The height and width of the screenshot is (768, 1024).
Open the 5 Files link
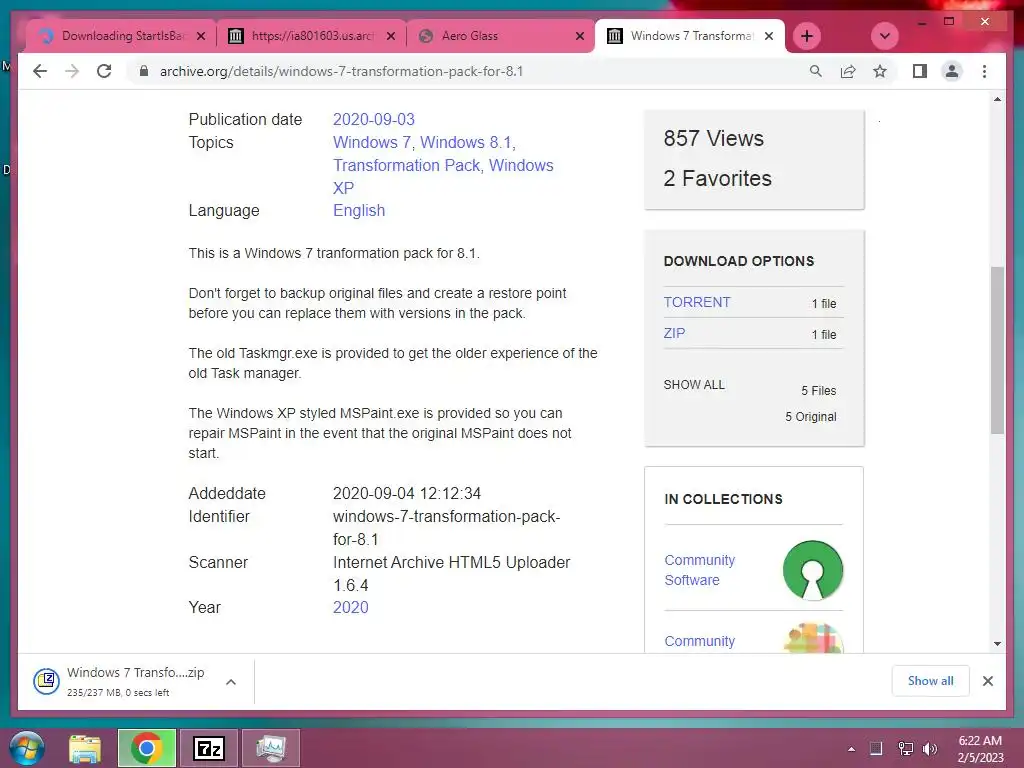tap(818, 391)
